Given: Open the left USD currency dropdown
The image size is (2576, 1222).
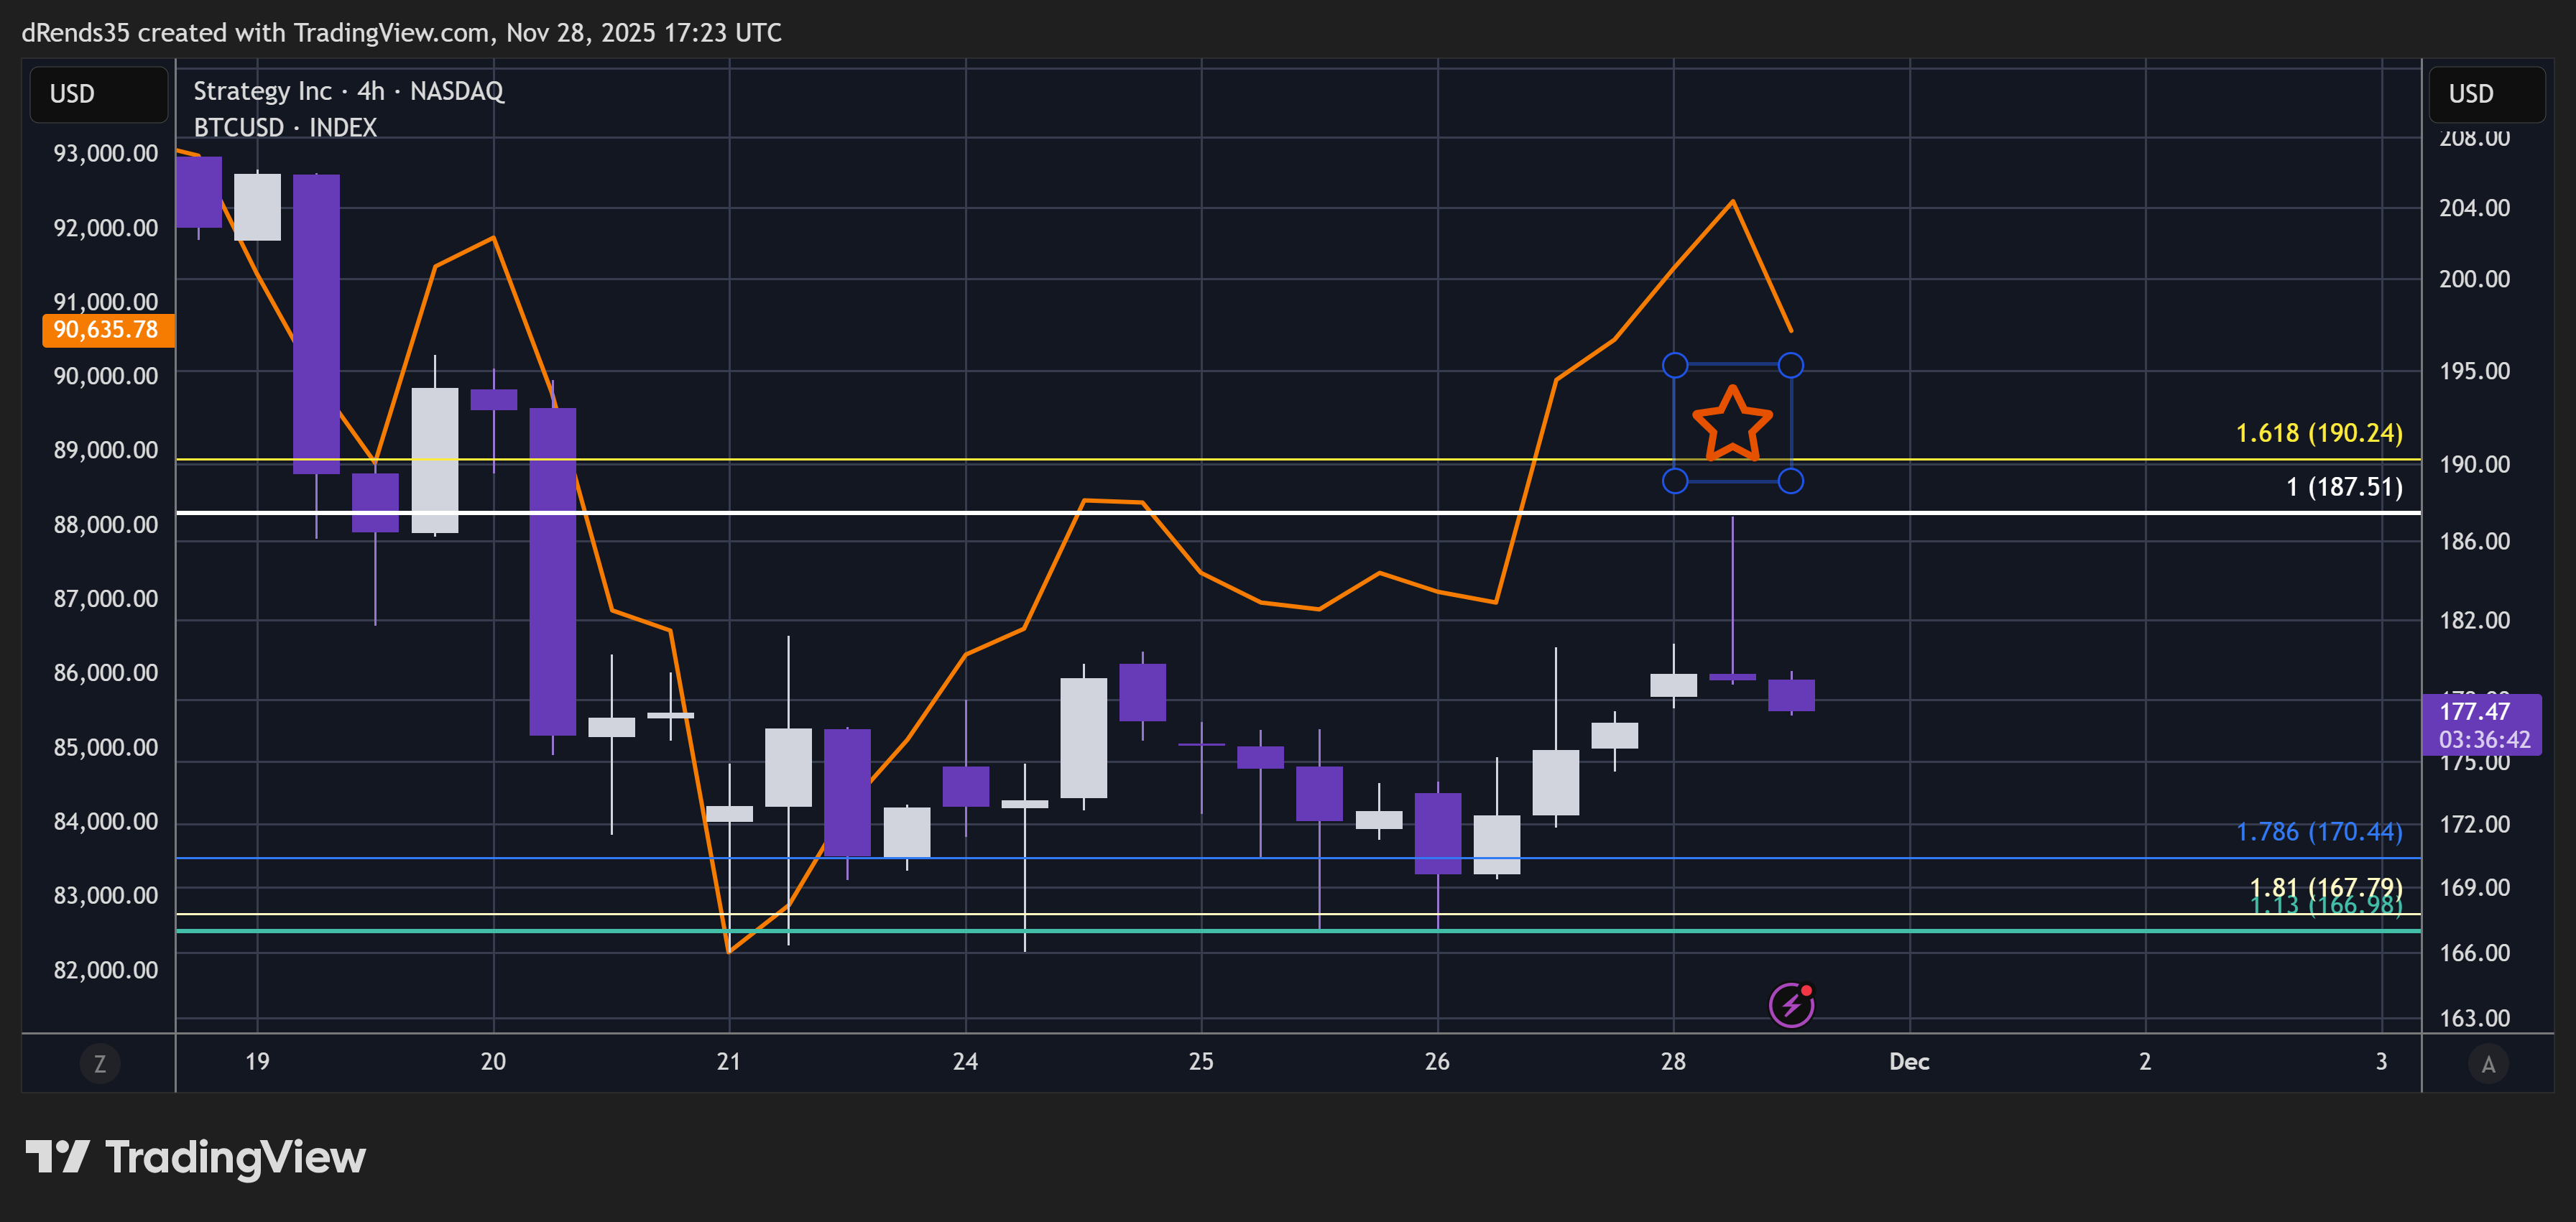Looking at the screenshot, I should click(x=99, y=94).
